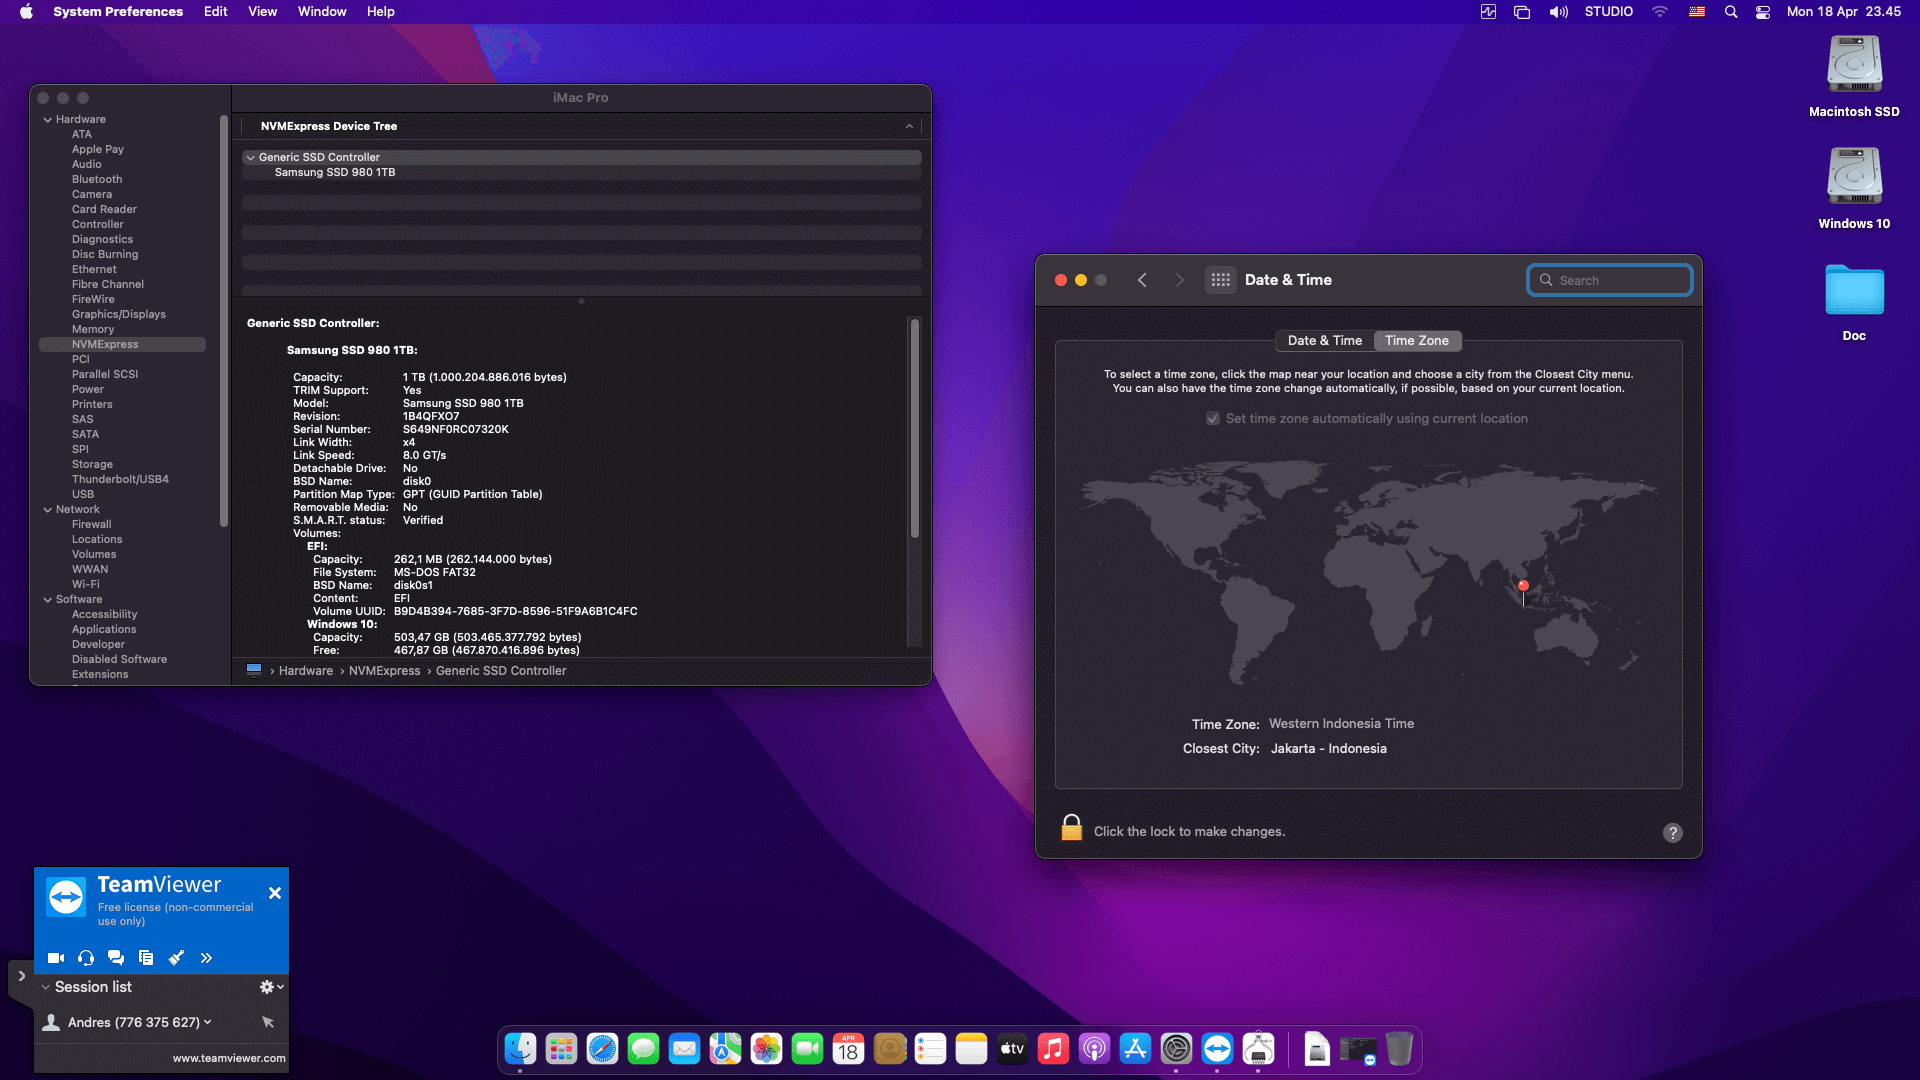Open the Date & Time help button
Viewport: 1920px width, 1080px height.
(1673, 833)
